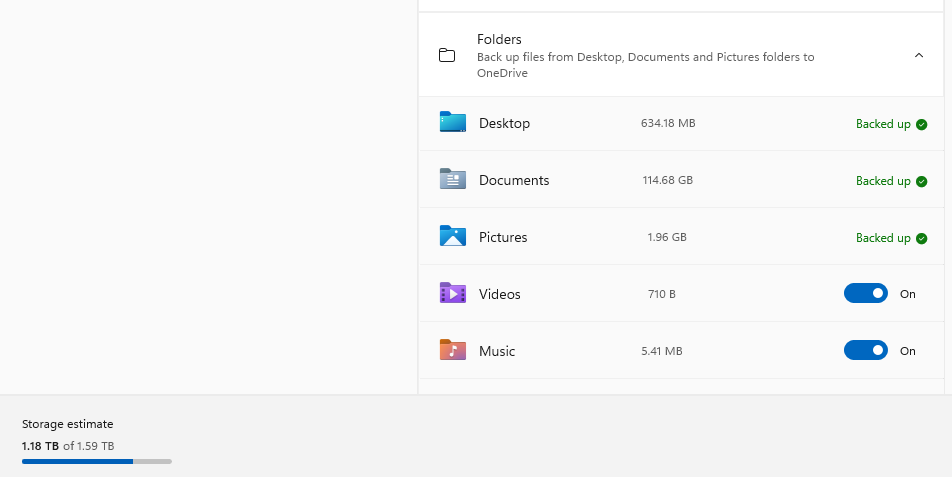Click the Music folder name

[497, 351]
